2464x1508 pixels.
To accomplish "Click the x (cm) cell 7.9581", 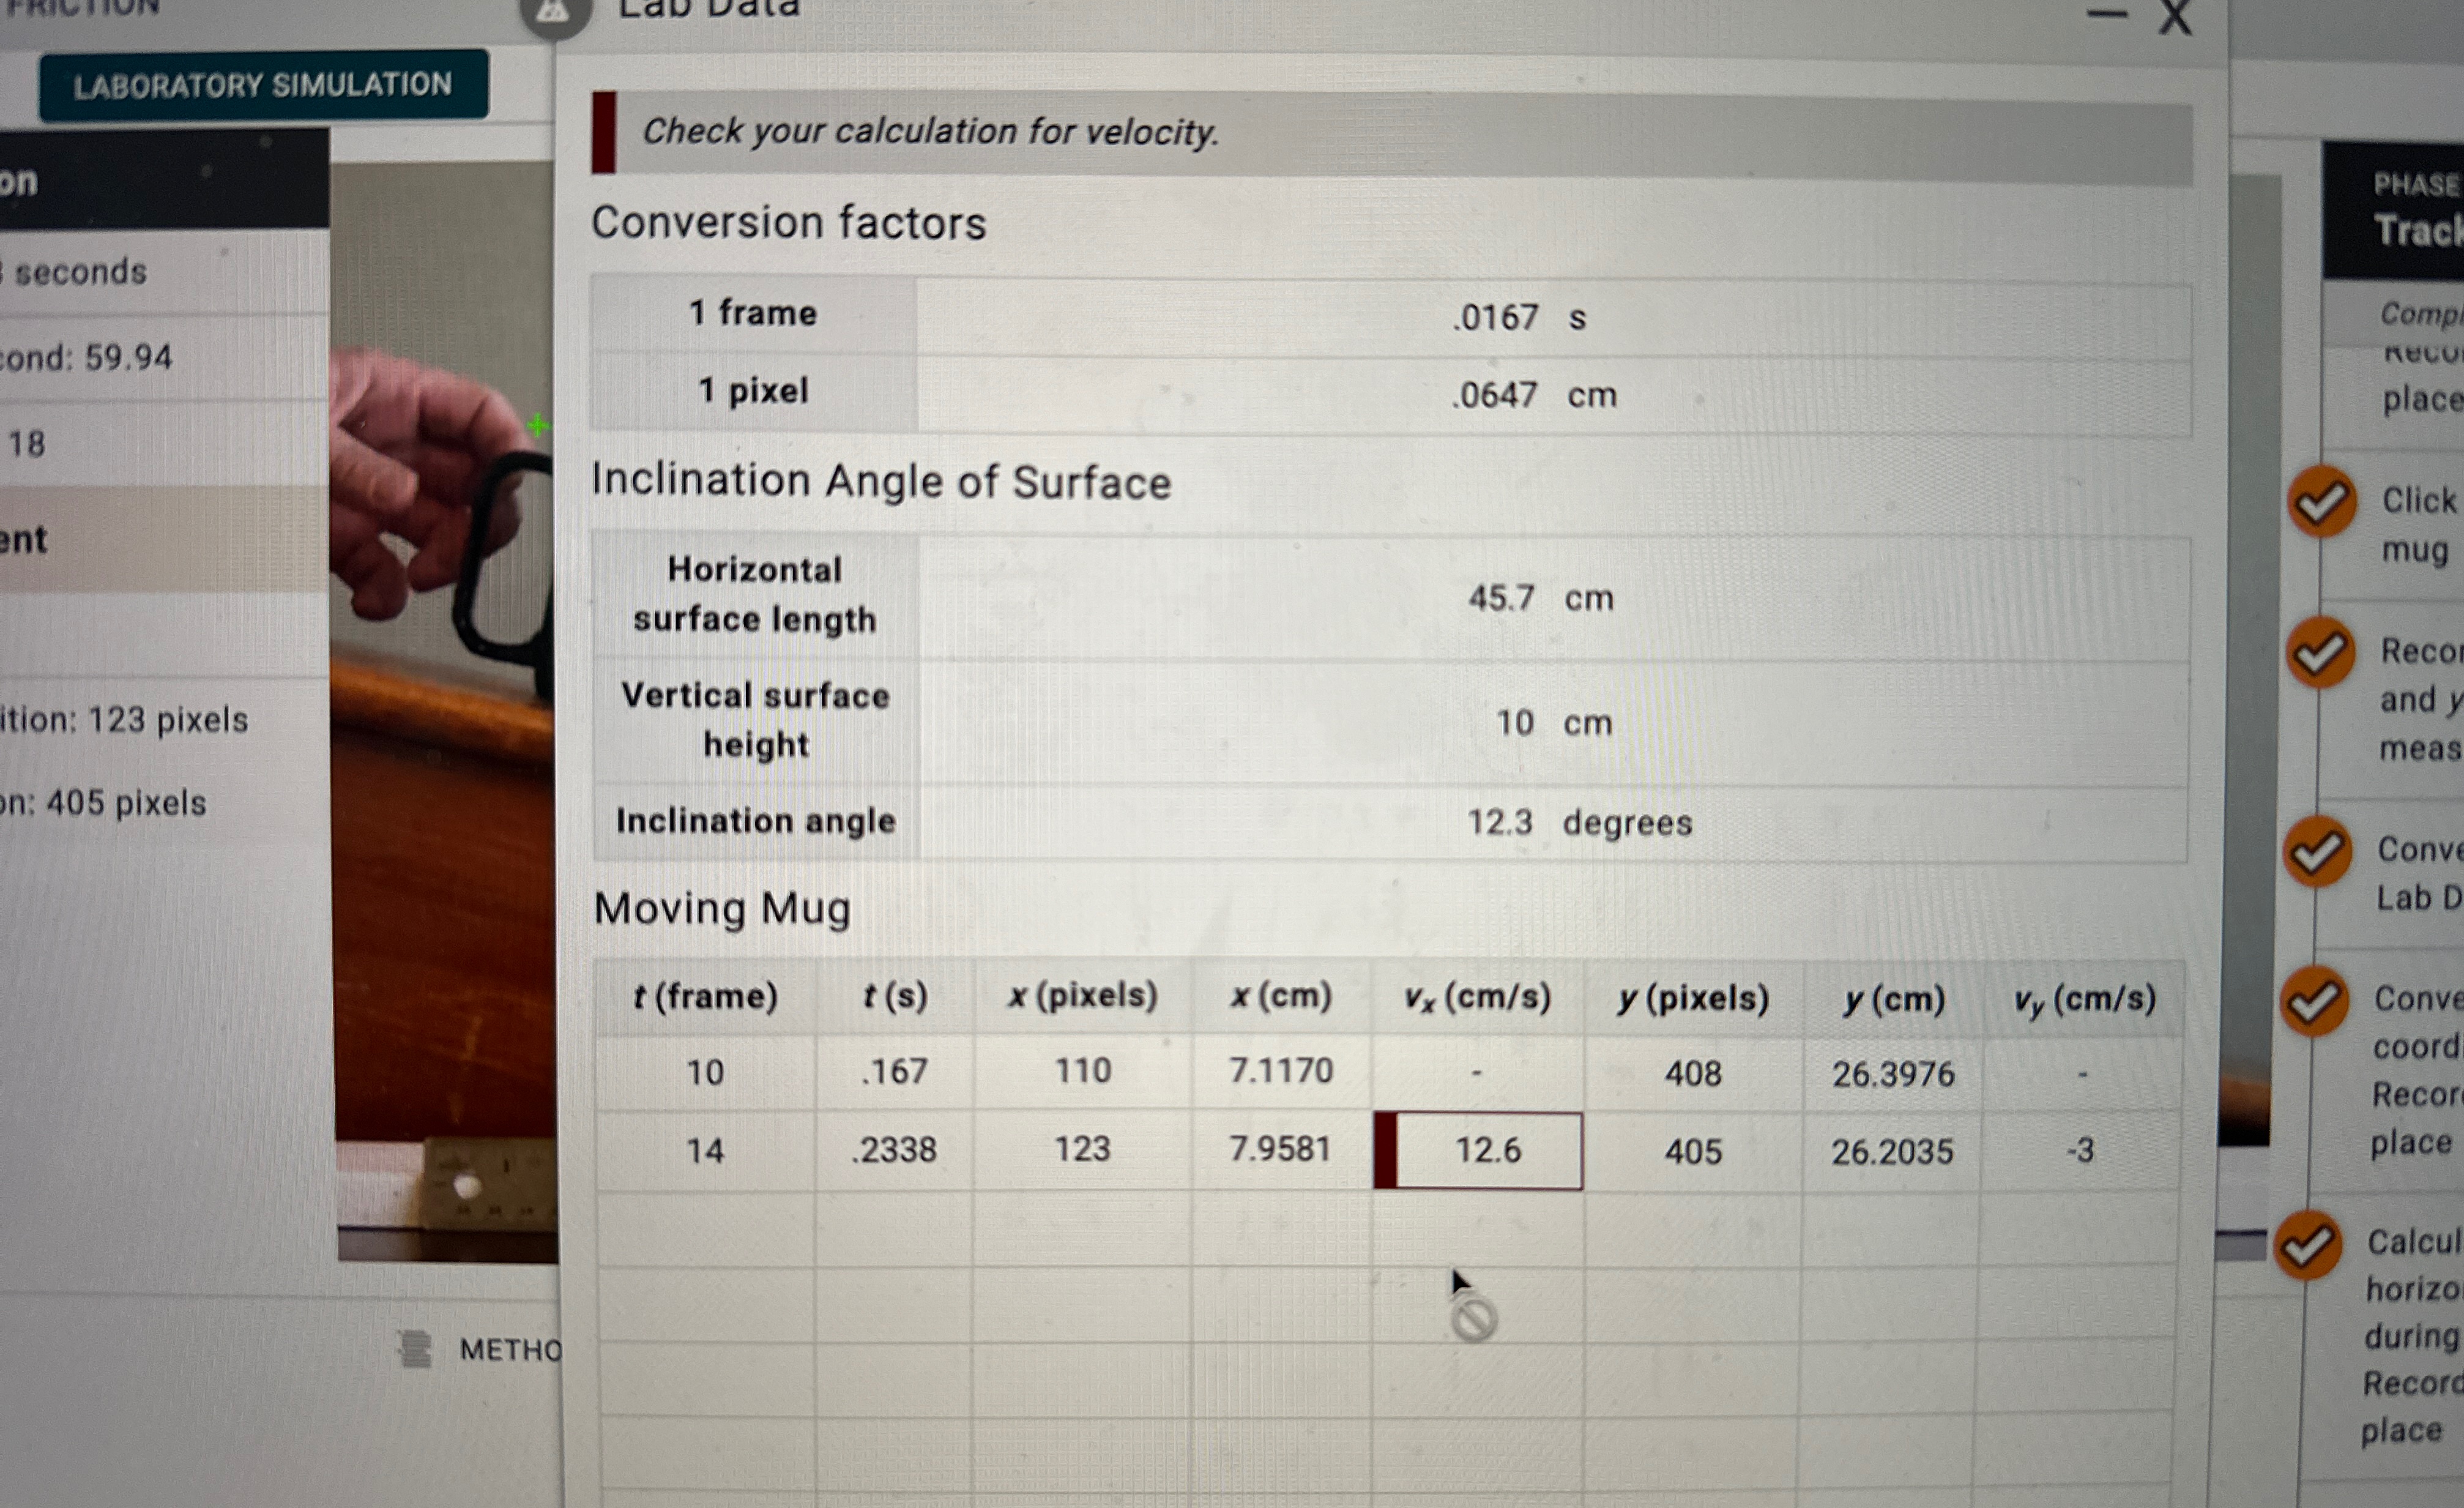I will click(x=1281, y=1149).
